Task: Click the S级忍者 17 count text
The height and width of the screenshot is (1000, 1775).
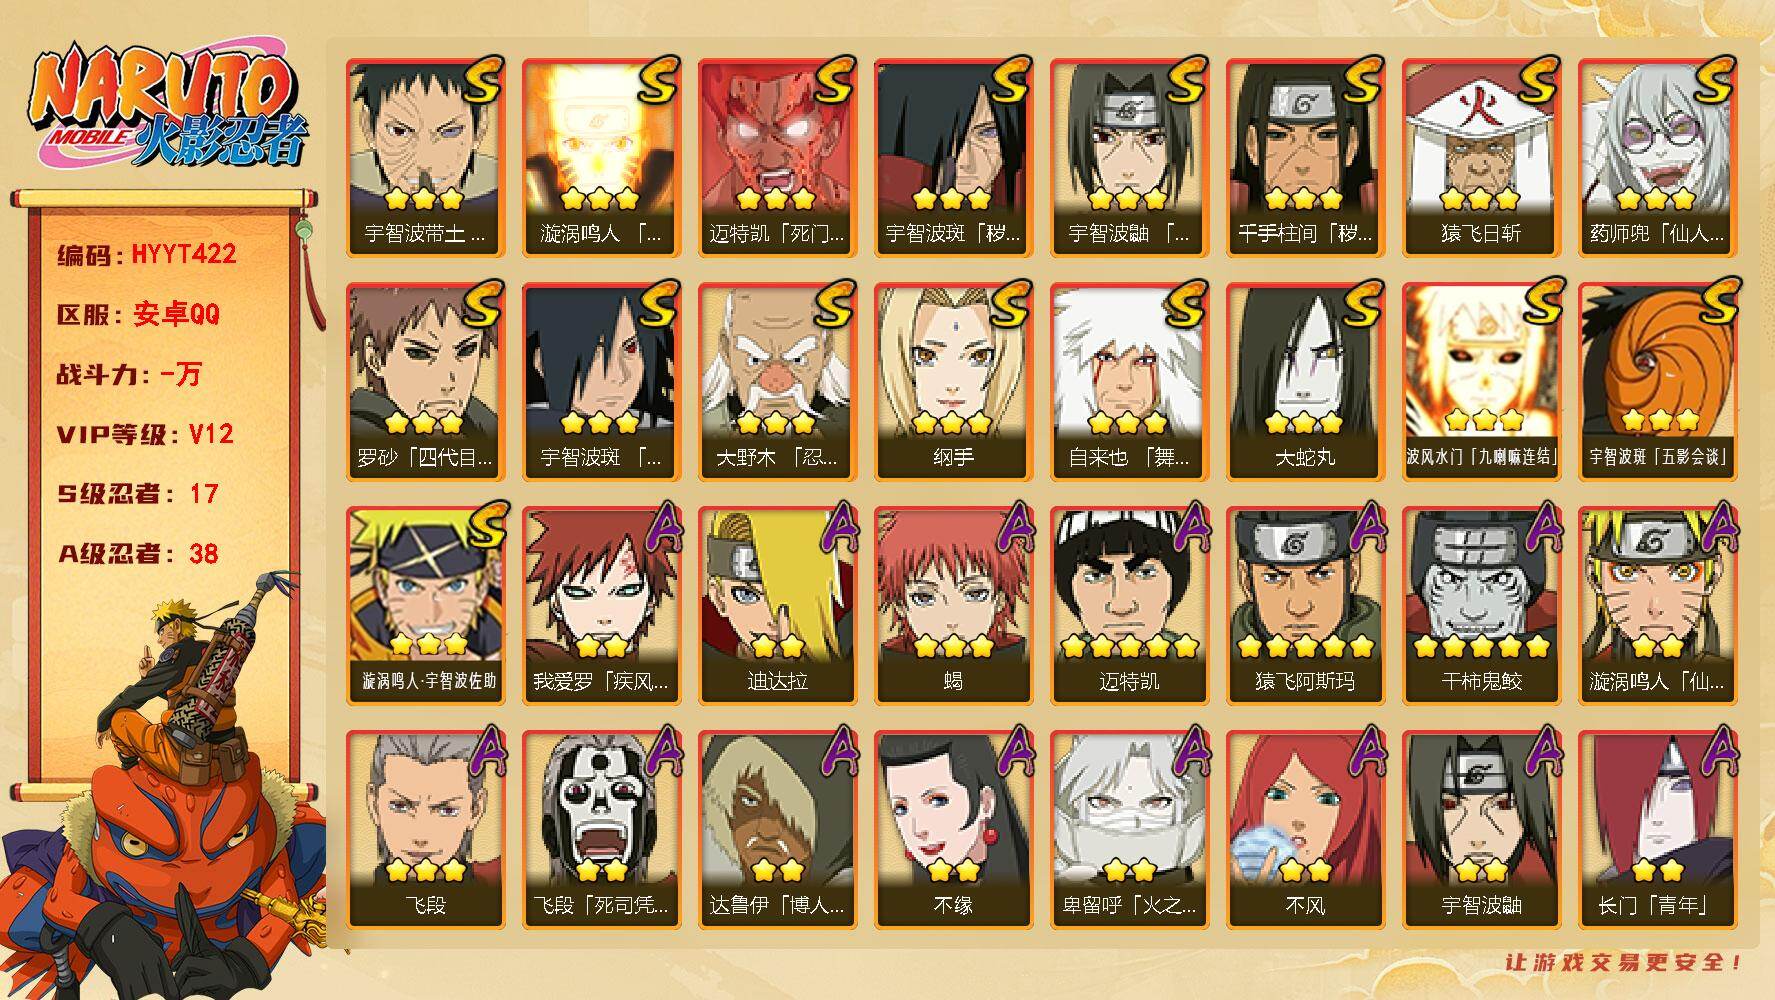Action: tap(137, 494)
